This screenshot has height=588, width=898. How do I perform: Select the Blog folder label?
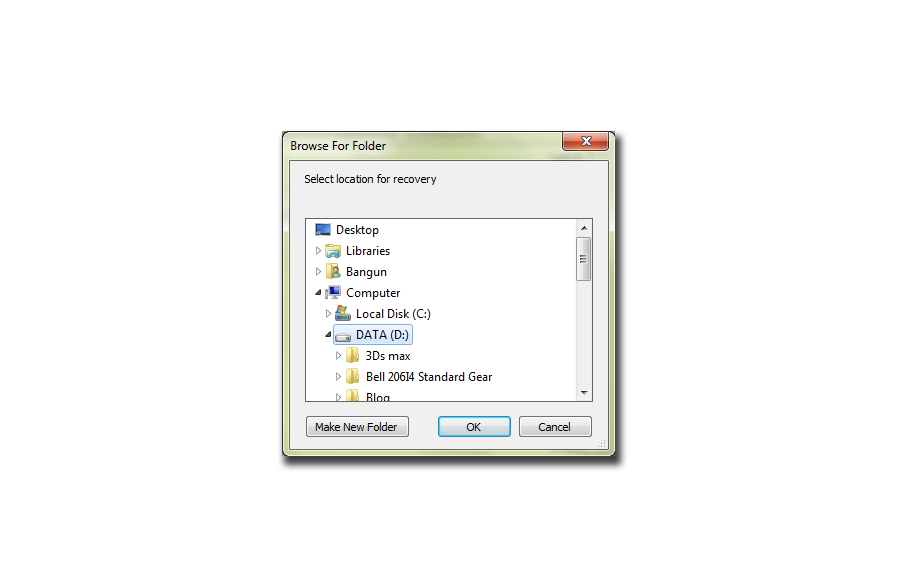point(378,397)
